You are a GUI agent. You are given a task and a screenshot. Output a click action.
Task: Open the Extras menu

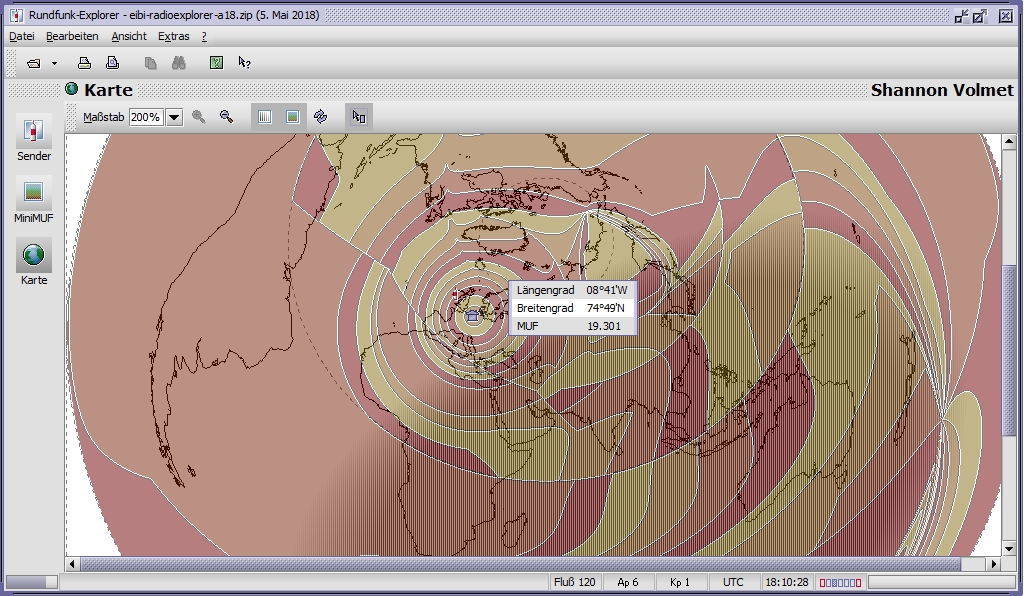[x=173, y=36]
